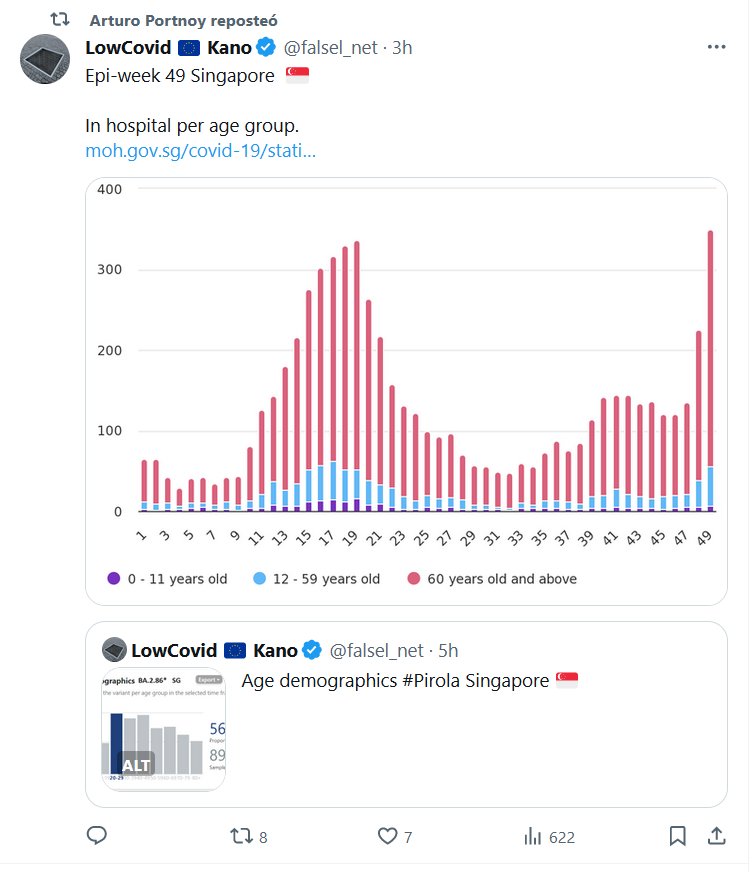Open the @falsel_net handle in main tweet

(334, 47)
